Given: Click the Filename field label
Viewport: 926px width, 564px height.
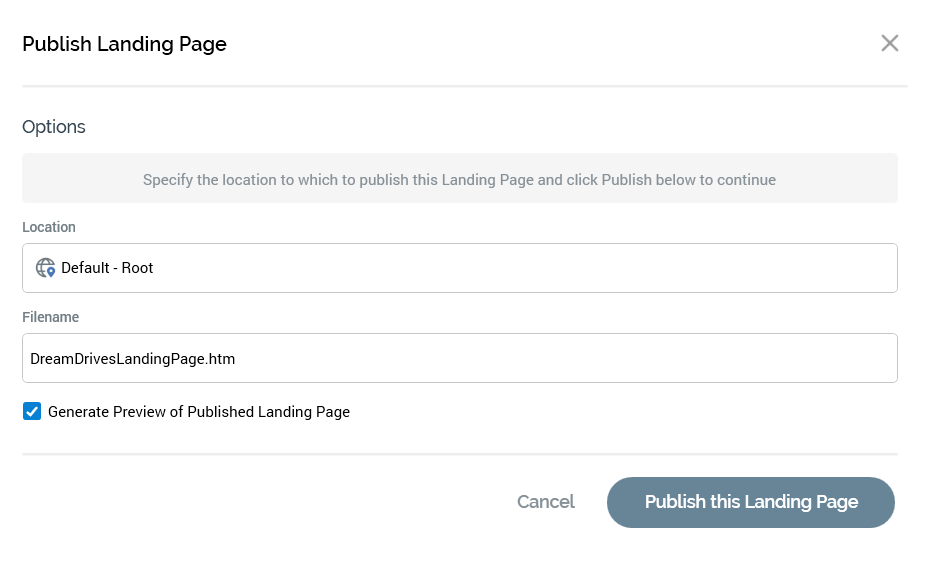Looking at the screenshot, I should coord(50,317).
